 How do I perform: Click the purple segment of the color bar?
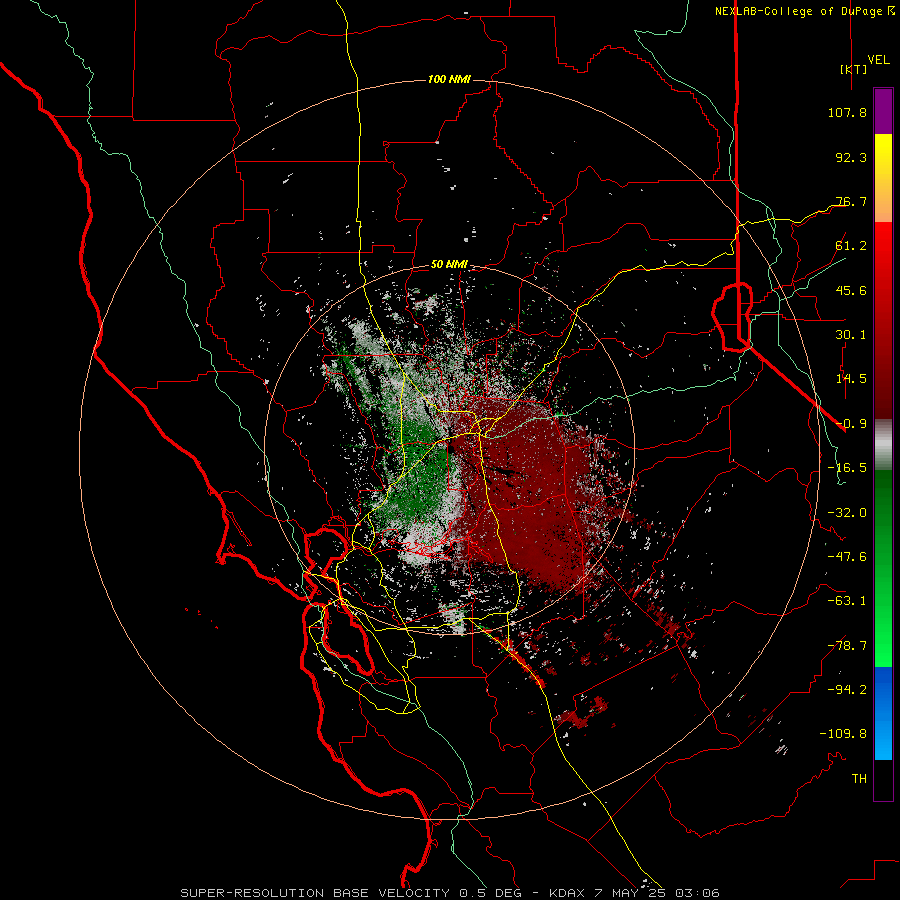click(883, 111)
